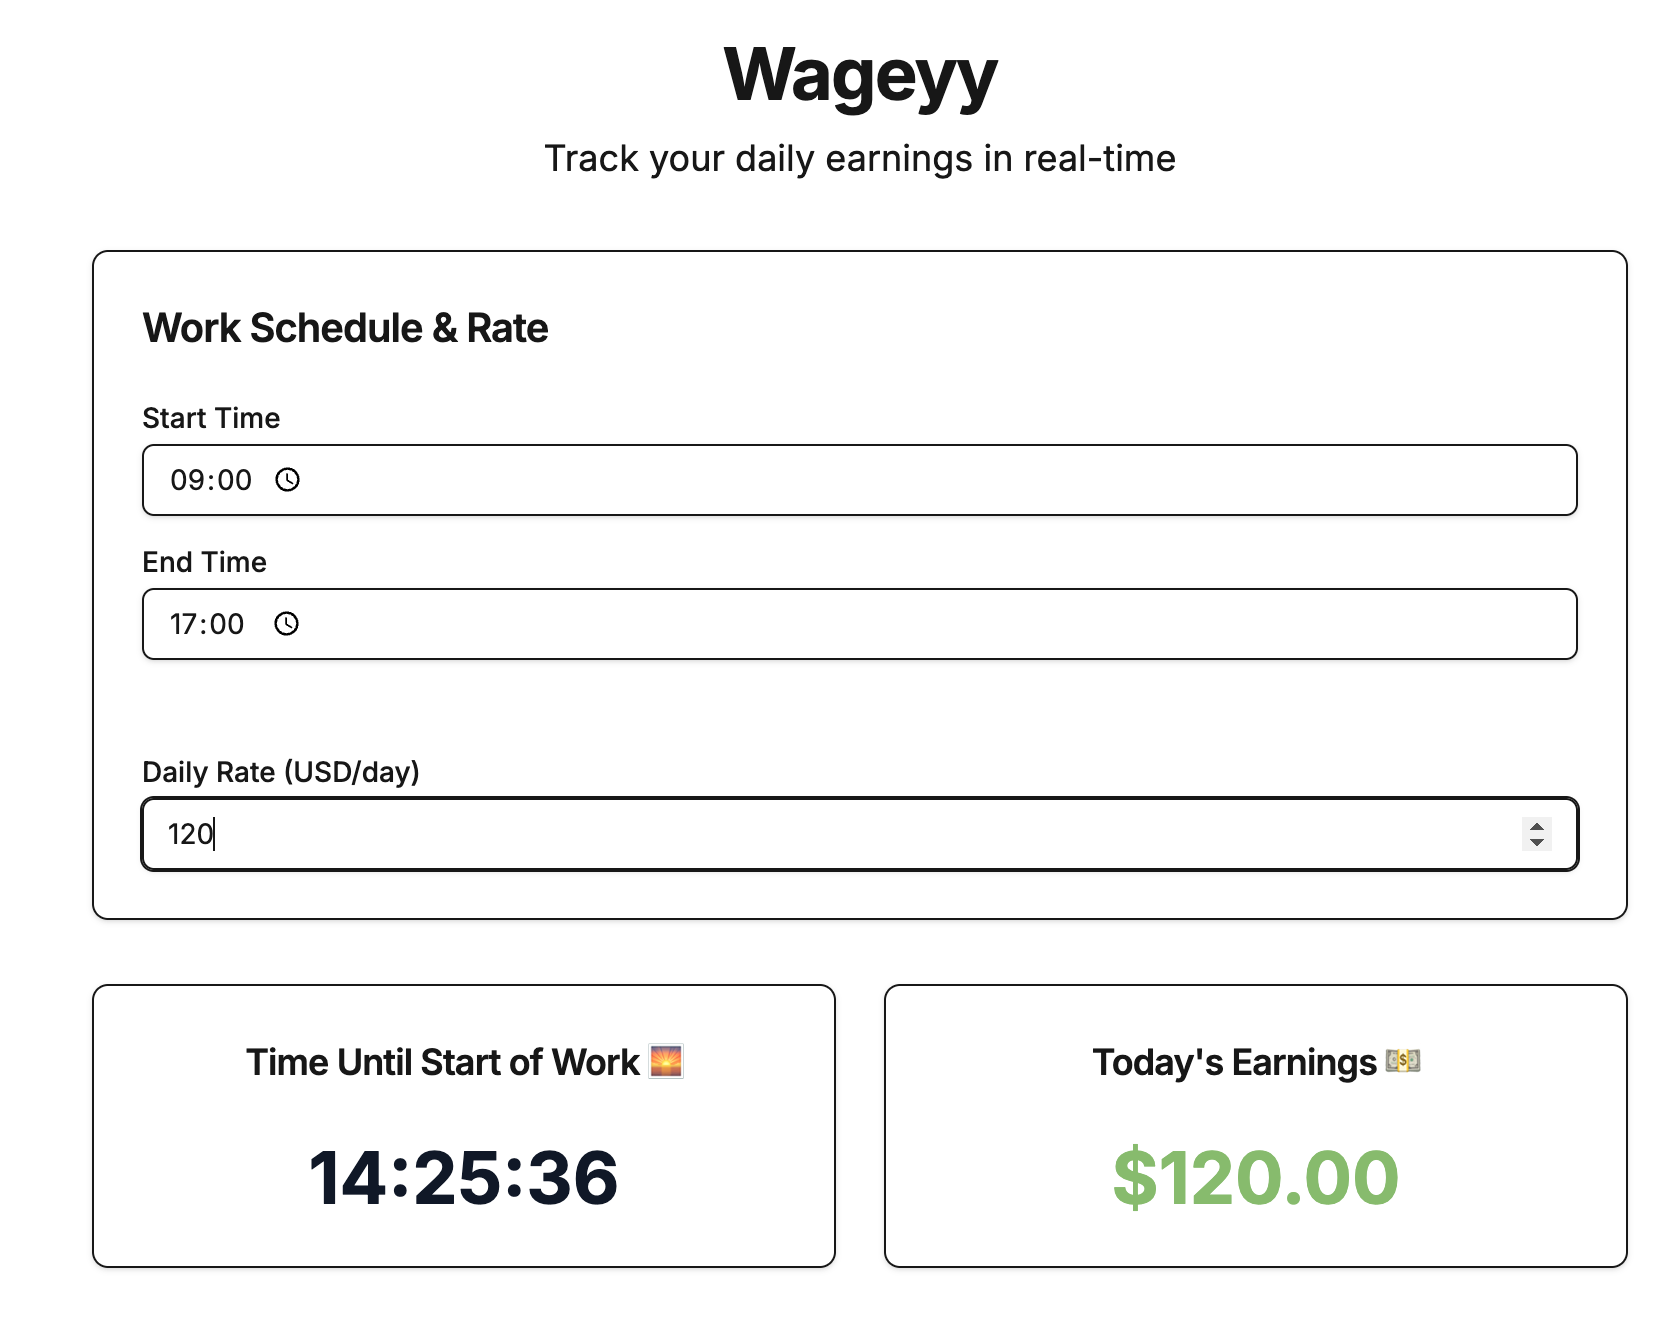Click the money emoji next to Today's Earnings

tap(1404, 1061)
